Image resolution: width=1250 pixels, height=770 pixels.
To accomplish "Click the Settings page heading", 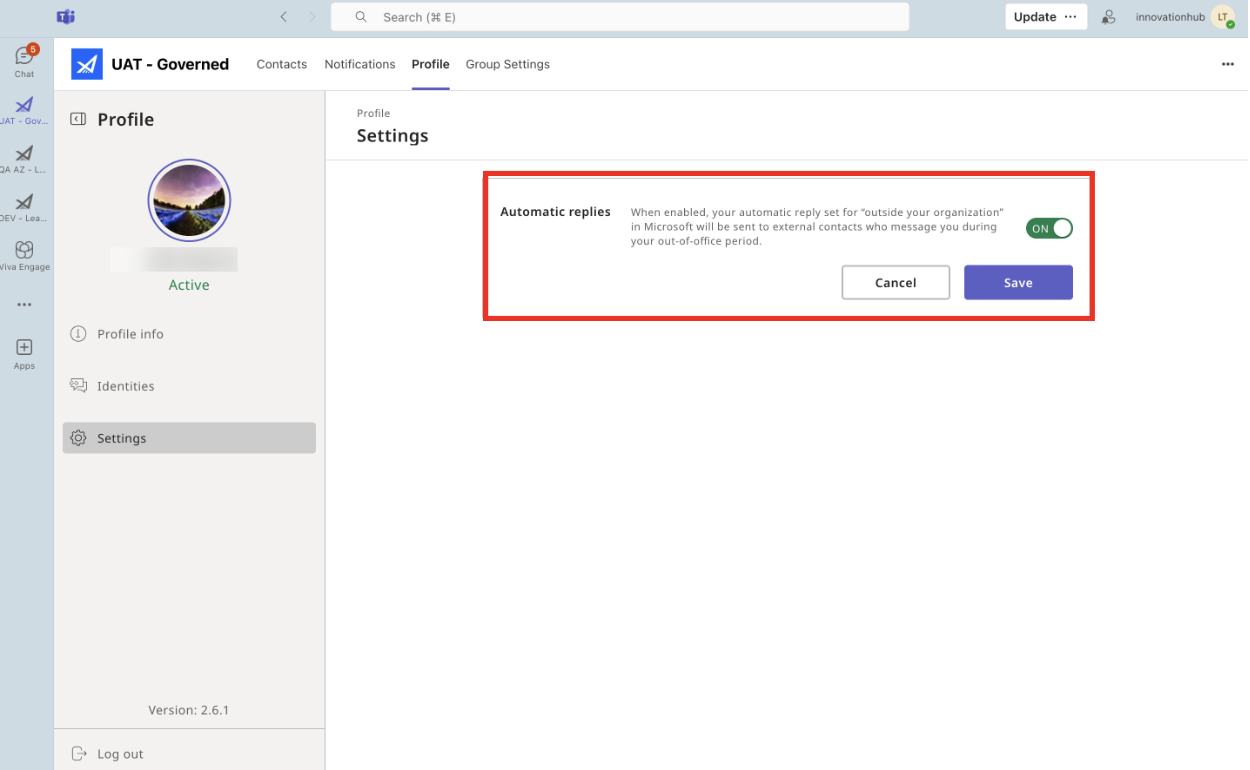I will (392, 136).
